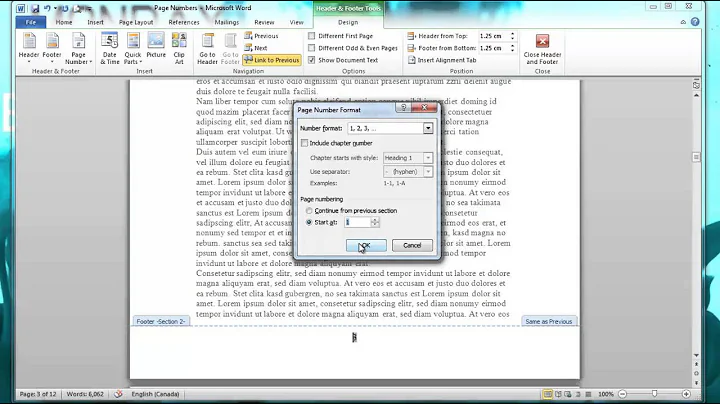Viewport: 720px width, 404px height.
Task: Switch to Full Screen Reading view
Action: 558,394
